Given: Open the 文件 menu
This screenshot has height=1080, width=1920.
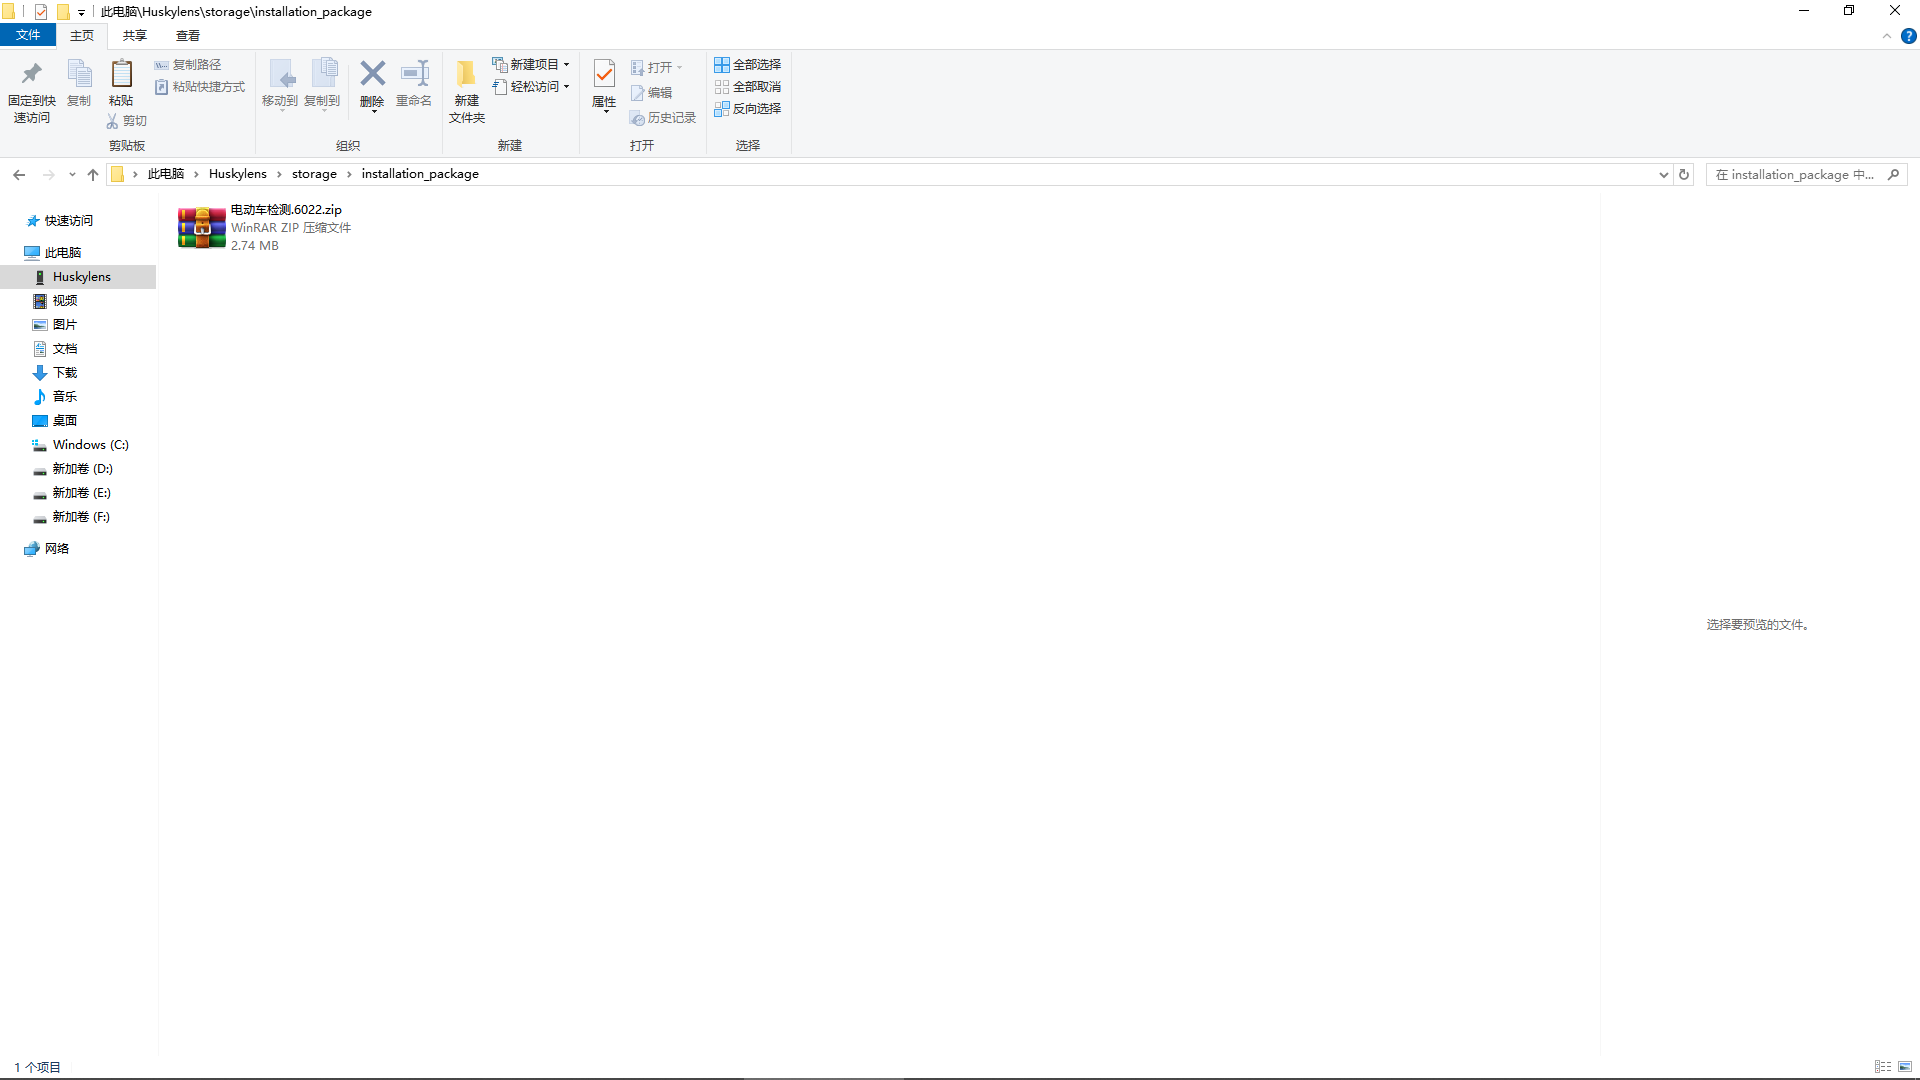Looking at the screenshot, I should coord(28,34).
